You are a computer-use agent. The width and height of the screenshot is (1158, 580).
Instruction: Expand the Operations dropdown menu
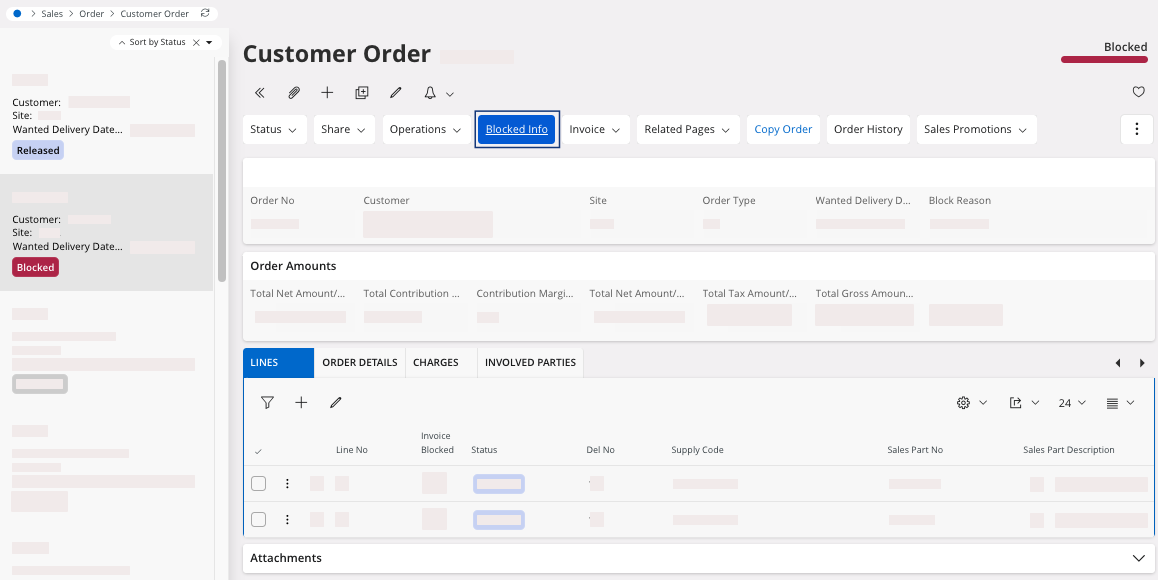coord(425,129)
